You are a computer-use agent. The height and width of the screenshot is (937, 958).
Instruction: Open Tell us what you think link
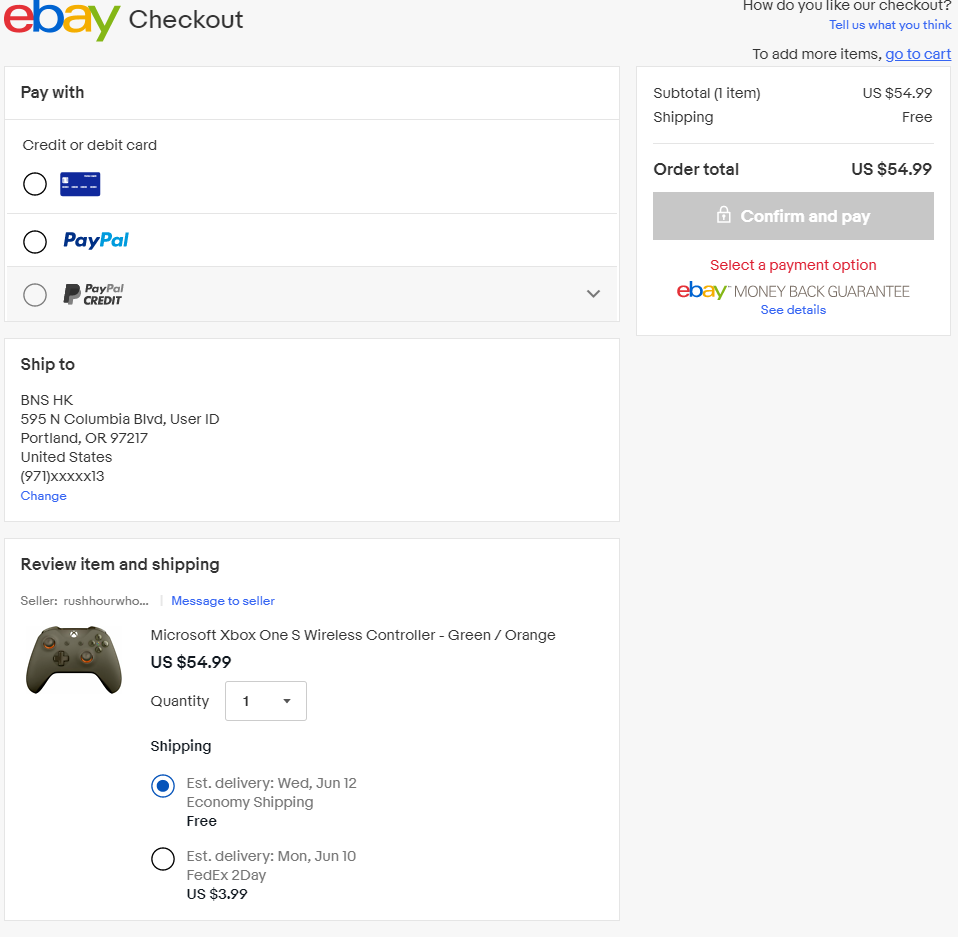pyautogui.click(x=890, y=25)
